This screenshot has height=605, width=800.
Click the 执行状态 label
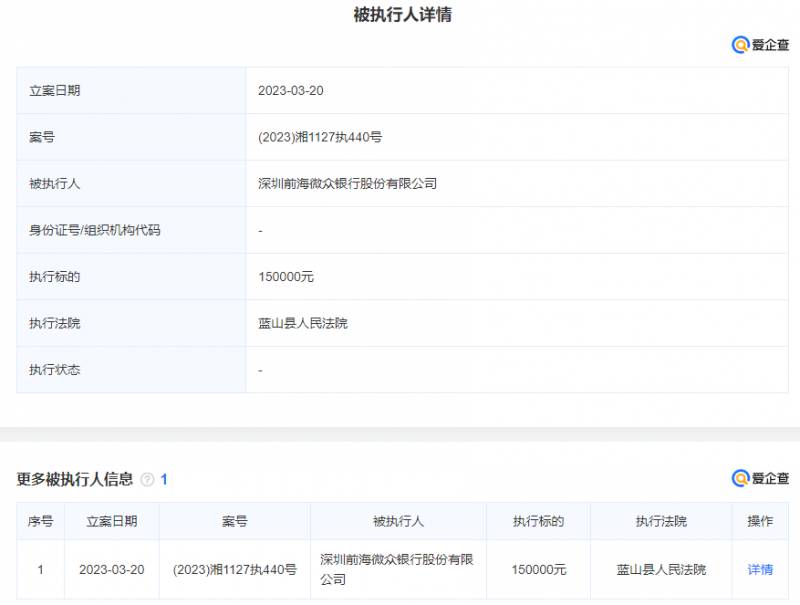[x=55, y=370]
